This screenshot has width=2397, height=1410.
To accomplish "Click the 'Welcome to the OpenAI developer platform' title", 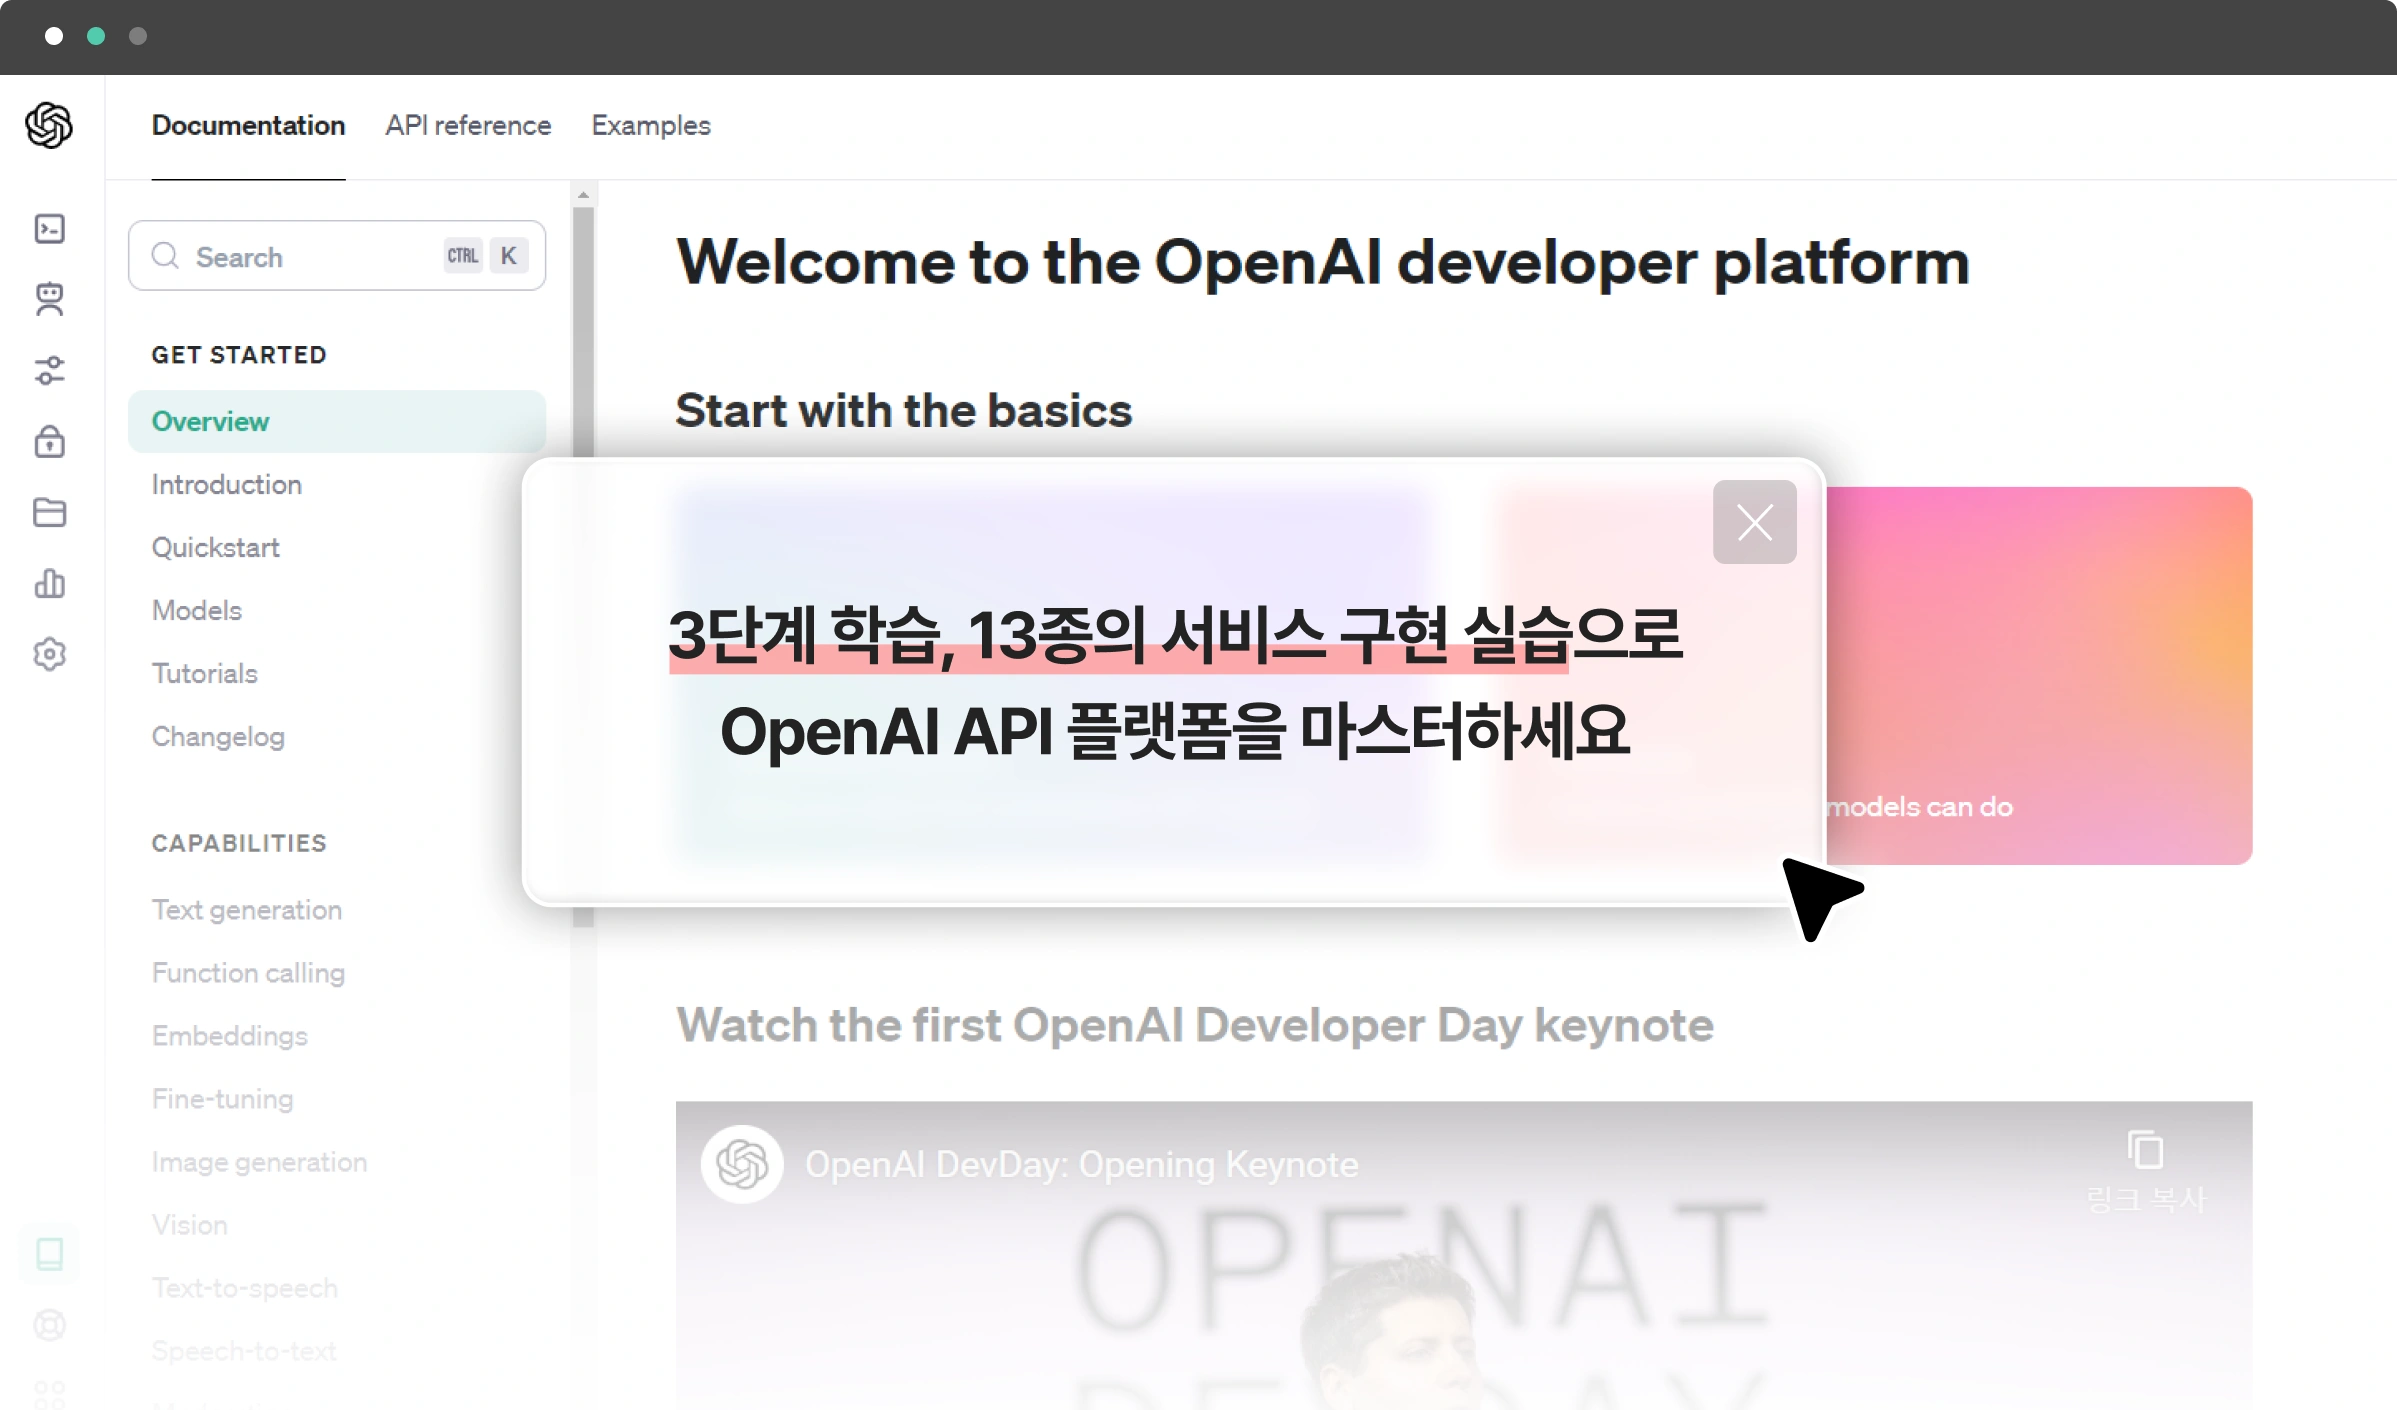I will 1323,262.
